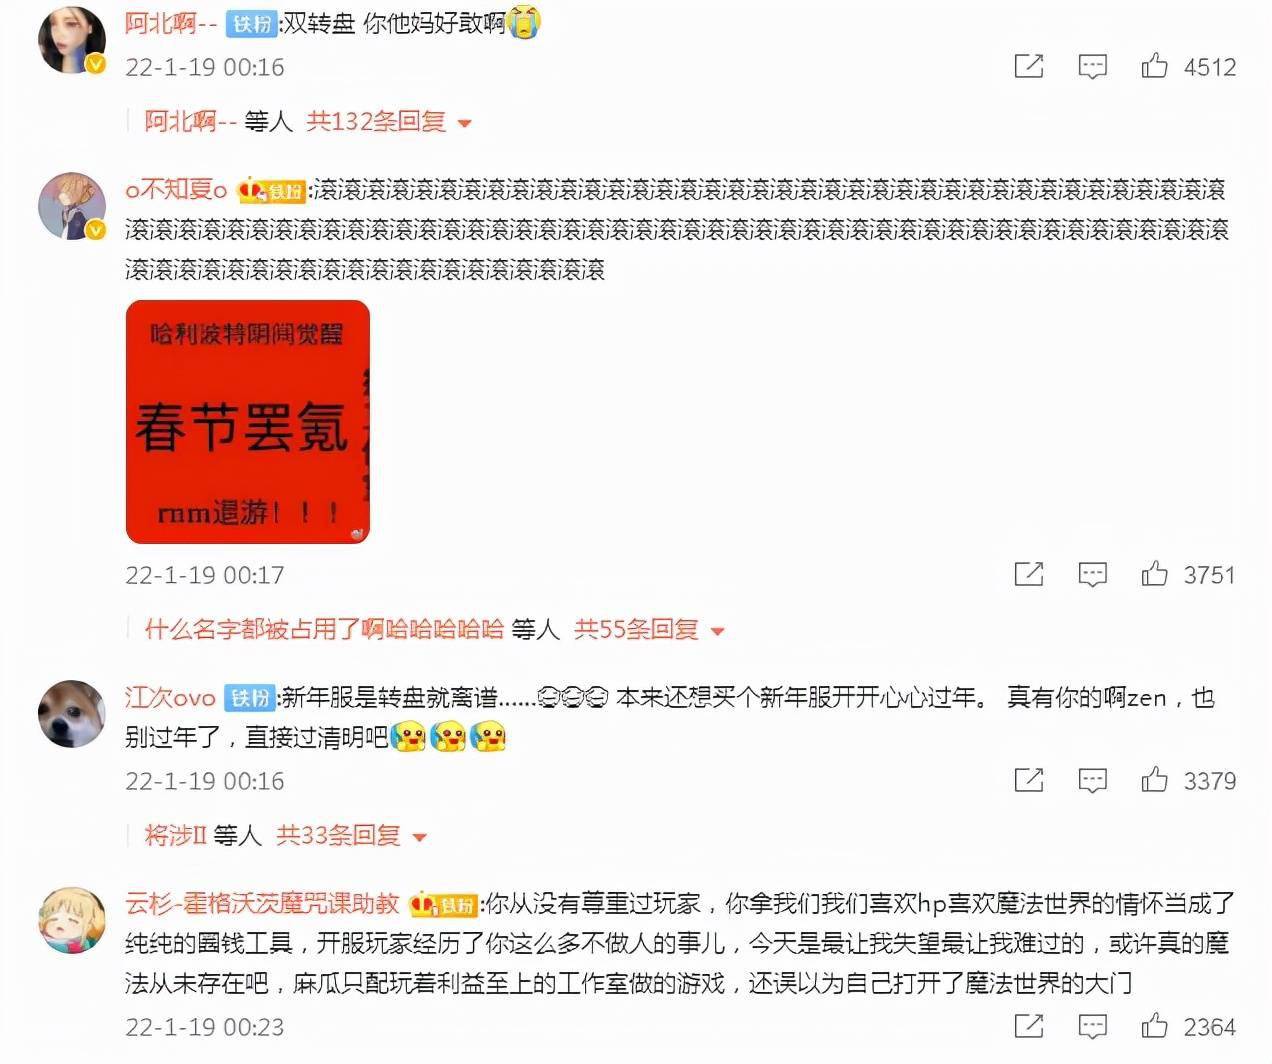Visit o不知夏o's profile via username
Viewport: 1272px width, 1064px height.
pyautogui.click(x=176, y=189)
